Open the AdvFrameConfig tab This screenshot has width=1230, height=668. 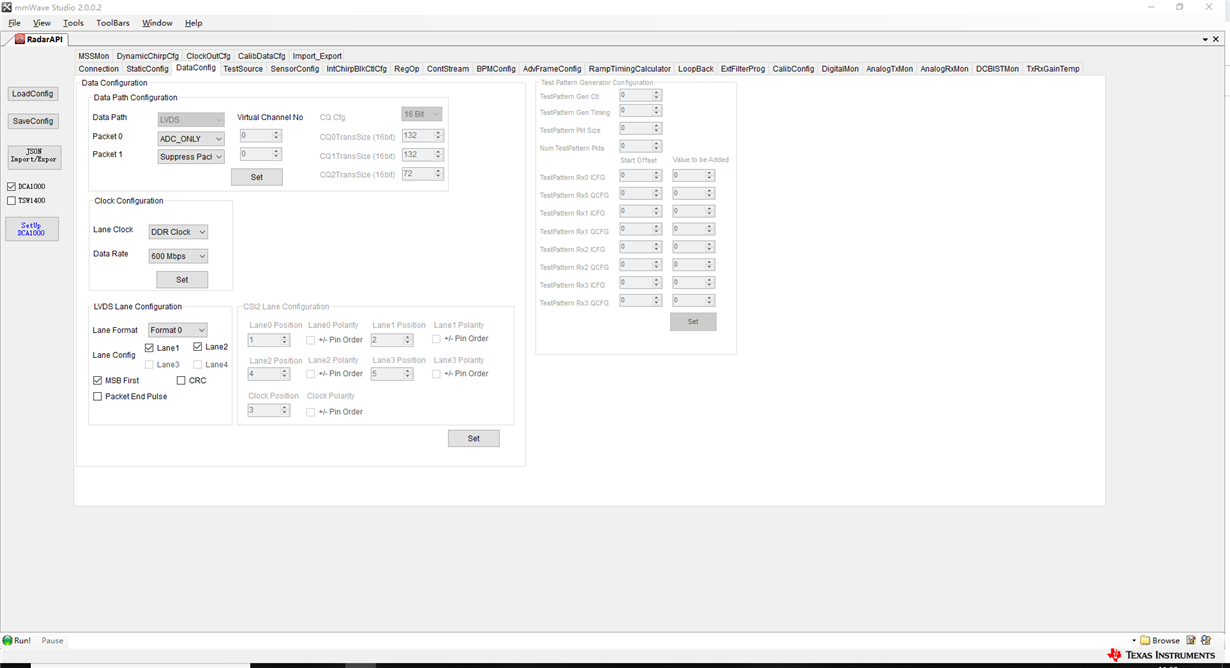[x=552, y=69]
